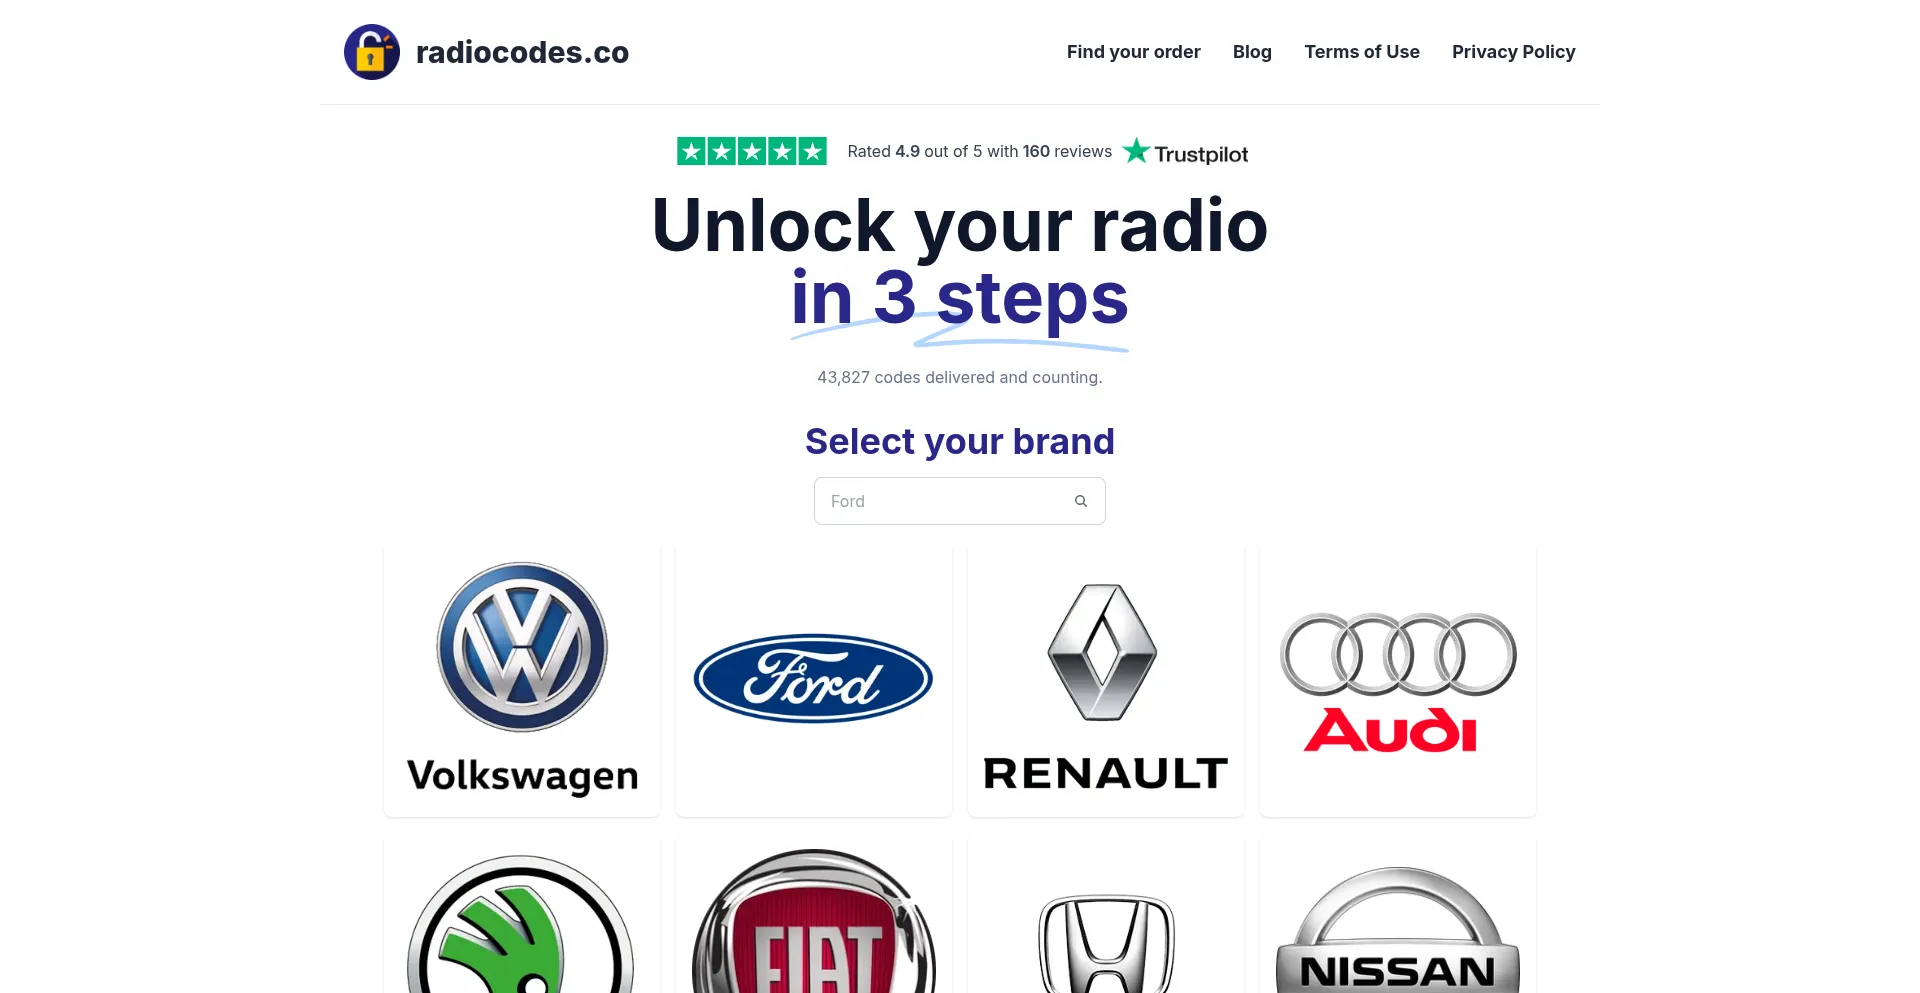Image resolution: width=1920 pixels, height=993 pixels.
Task: Select the Audi four rings logo
Action: (1398, 682)
